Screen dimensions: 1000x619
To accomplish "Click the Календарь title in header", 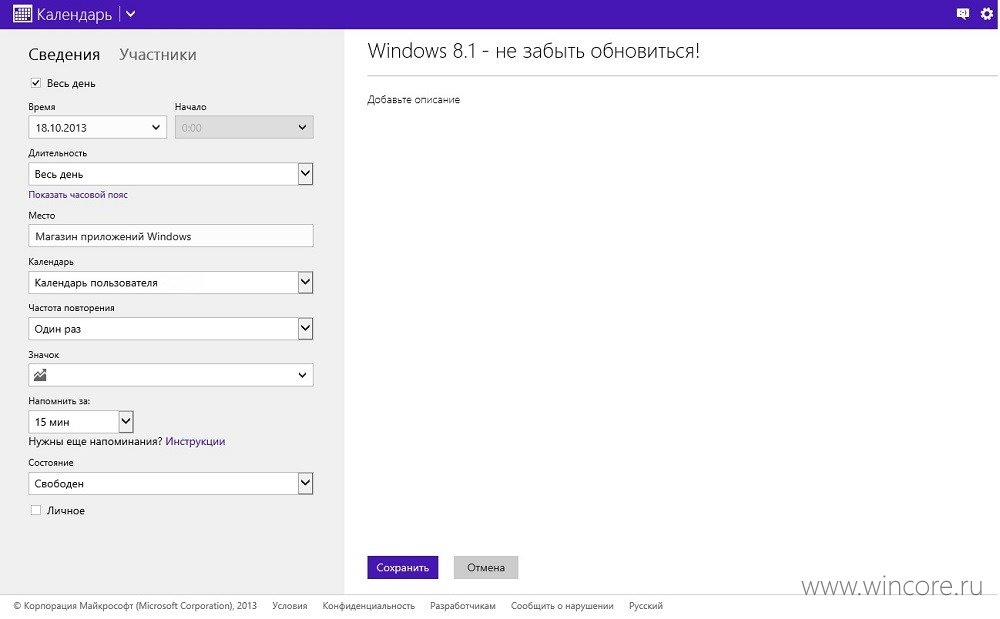I will [x=74, y=14].
